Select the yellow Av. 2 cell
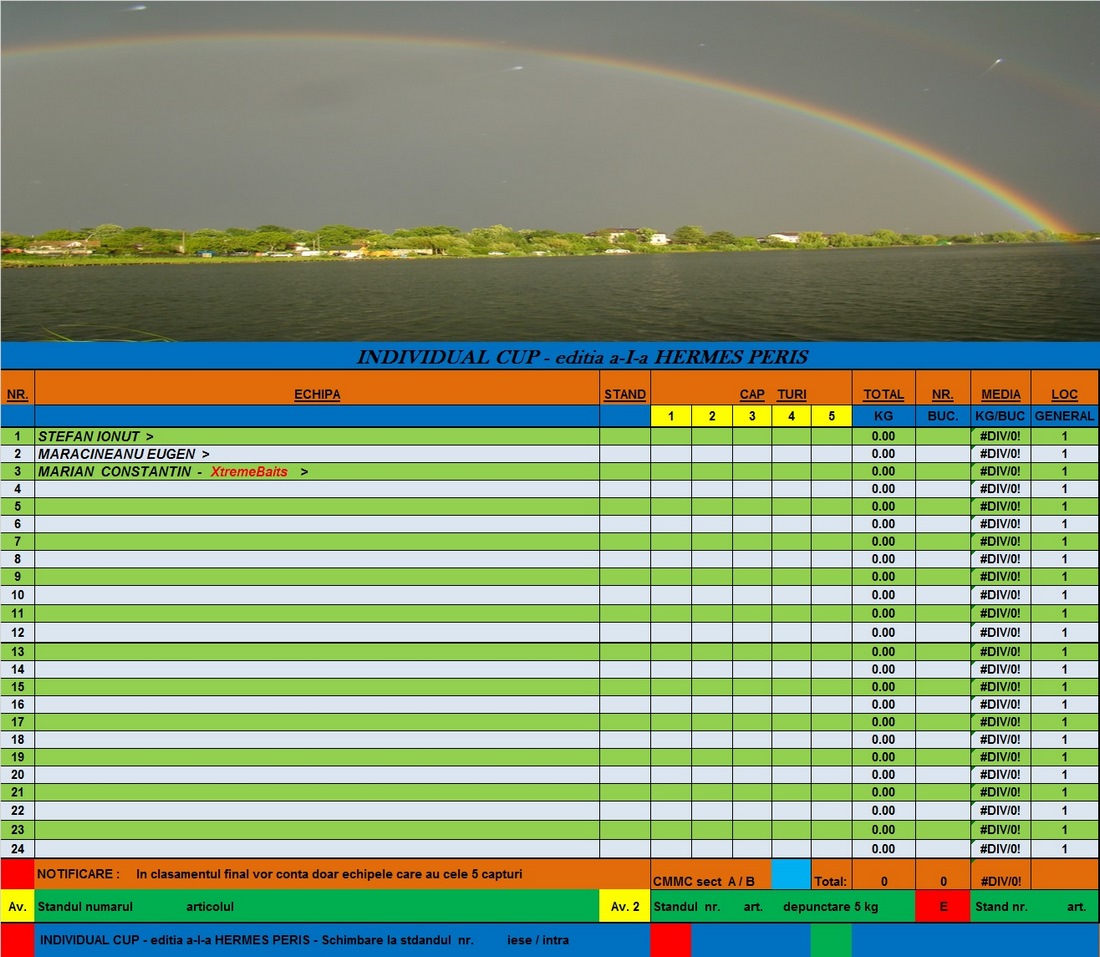This screenshot has width=1100, height=957. [x=625, y=906]
